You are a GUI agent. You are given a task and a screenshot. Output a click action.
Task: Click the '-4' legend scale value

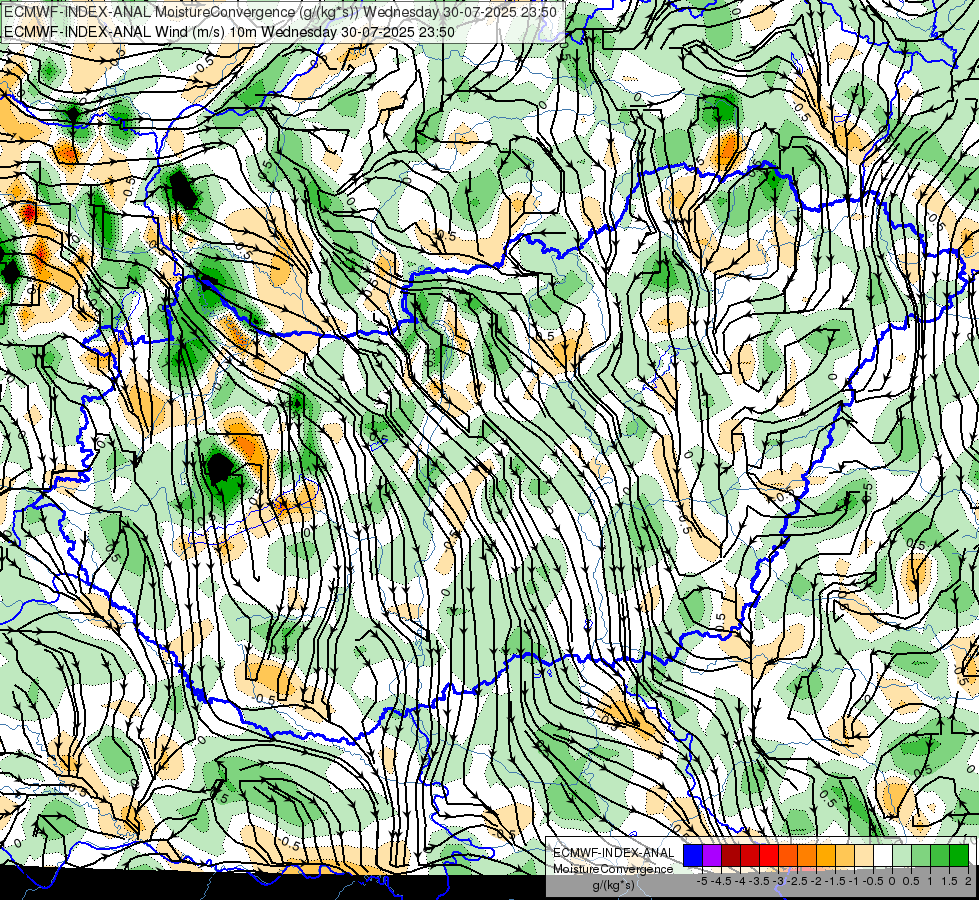[740, 881]
